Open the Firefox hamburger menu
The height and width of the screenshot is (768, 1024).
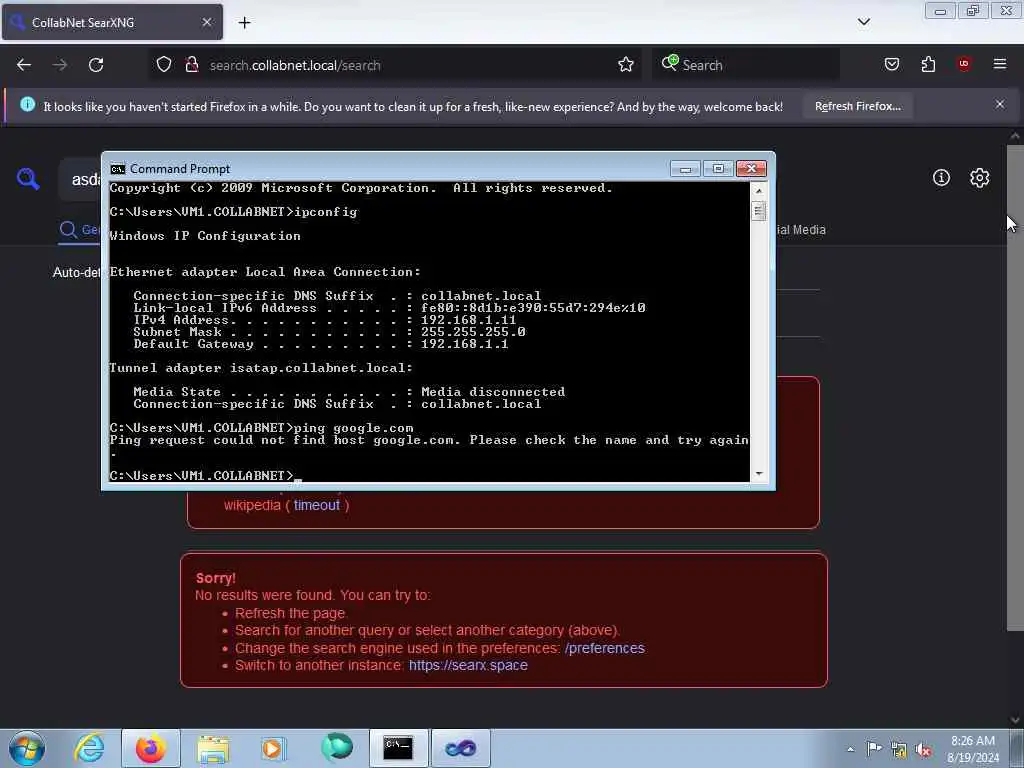[x=1000, y=64]
